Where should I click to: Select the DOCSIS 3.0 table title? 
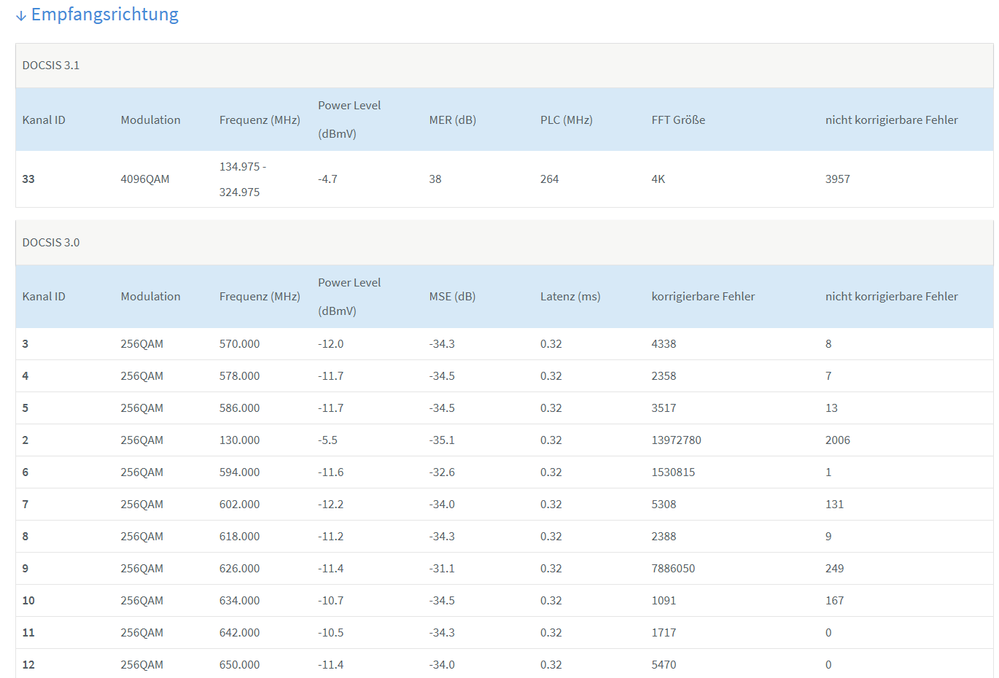click(x=51, y=242)
